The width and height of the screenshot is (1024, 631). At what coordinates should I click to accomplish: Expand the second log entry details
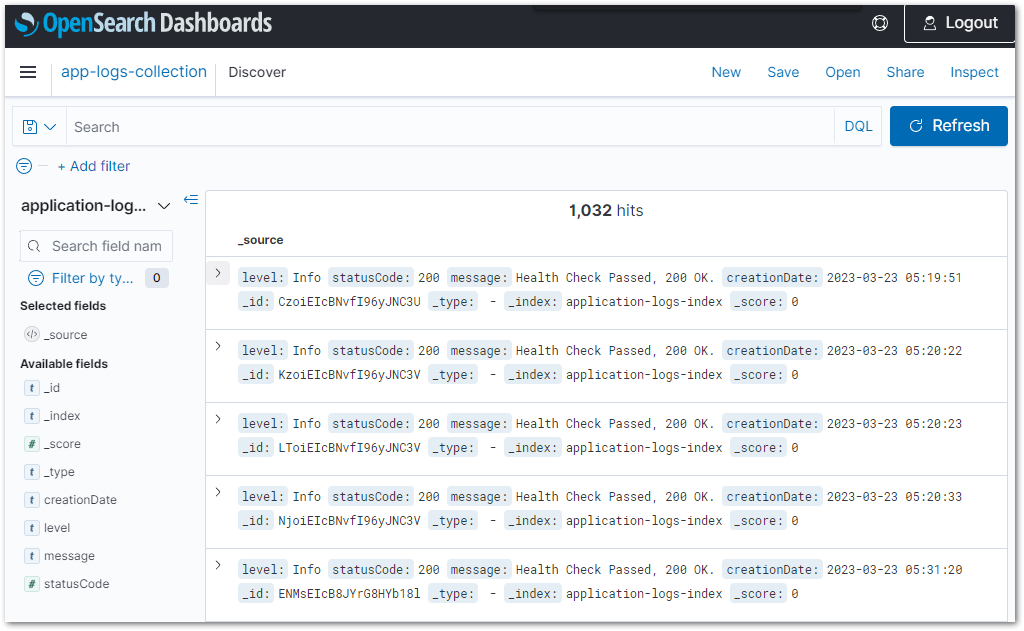click(x=218, y=345)
